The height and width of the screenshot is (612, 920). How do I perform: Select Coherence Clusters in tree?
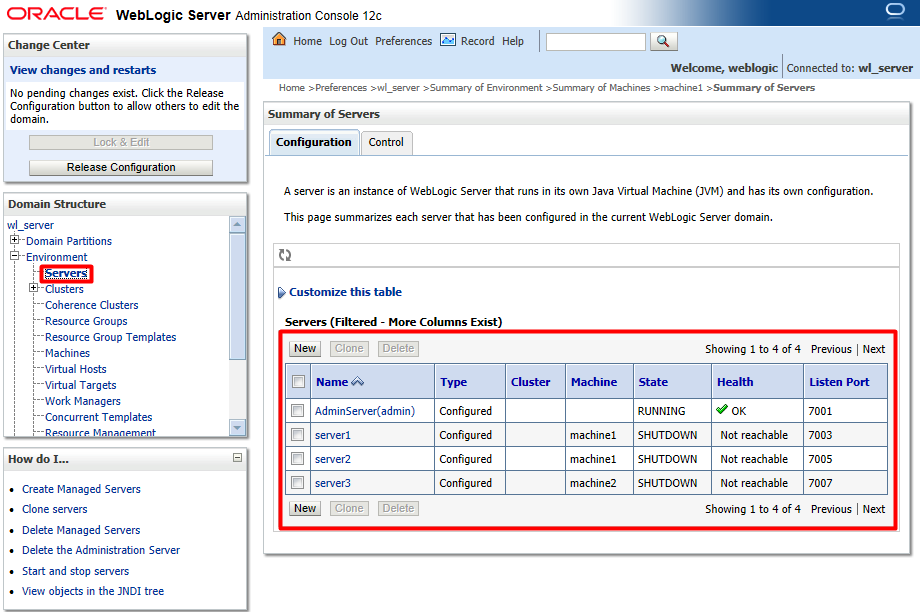pyautogui.click(x=92, y=305)
